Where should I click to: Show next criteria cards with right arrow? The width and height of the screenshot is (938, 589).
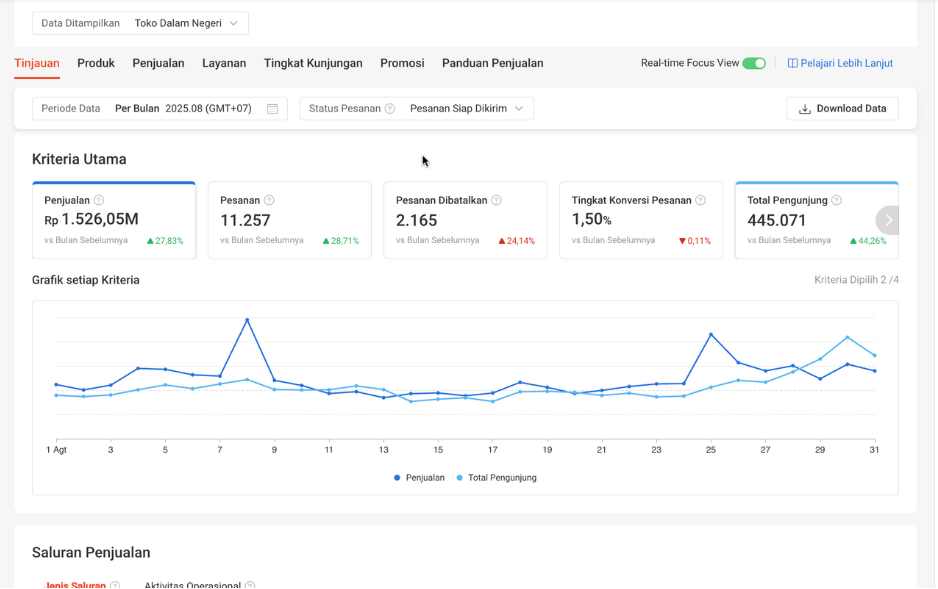888,220
